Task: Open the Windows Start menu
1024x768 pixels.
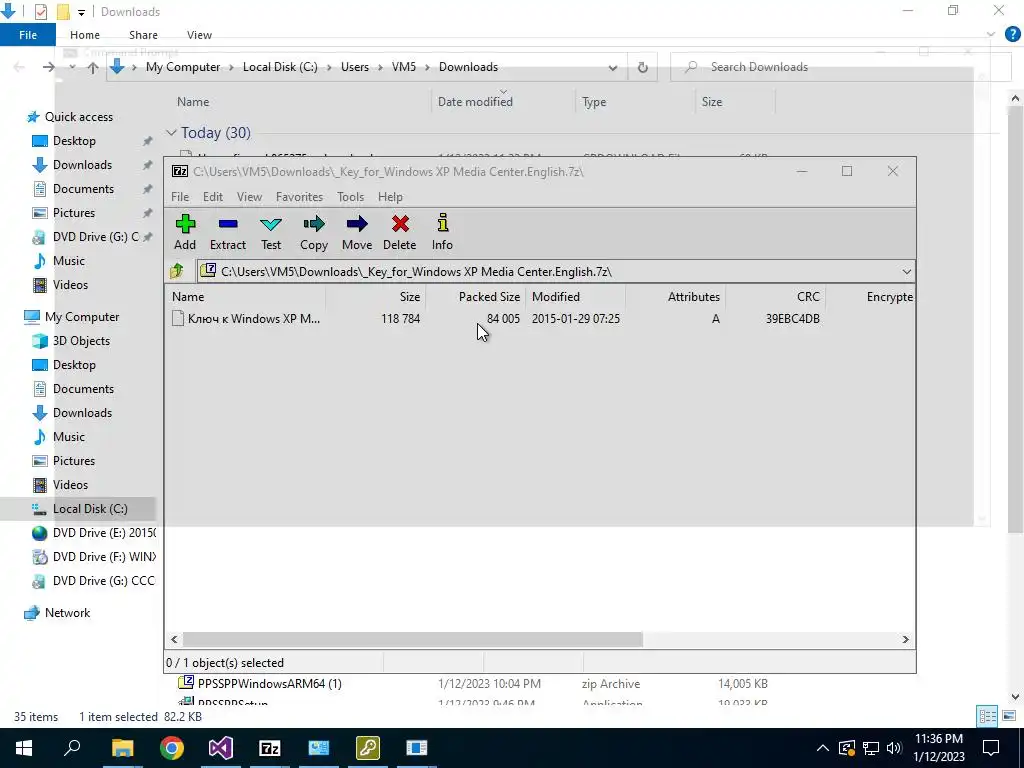Action: coord(24,748)
